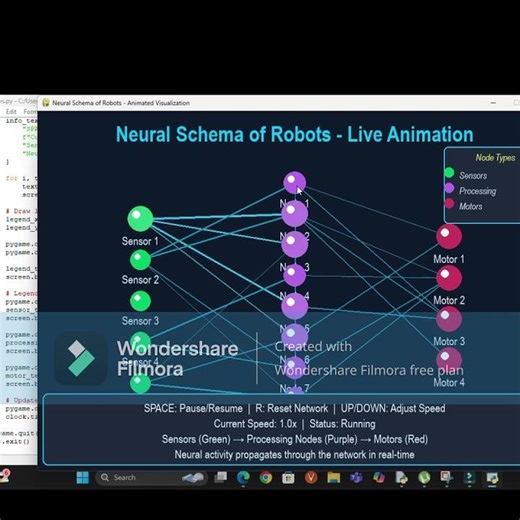
Task: Open the Edit menu in the IDLE window
Action: point(11,112)
